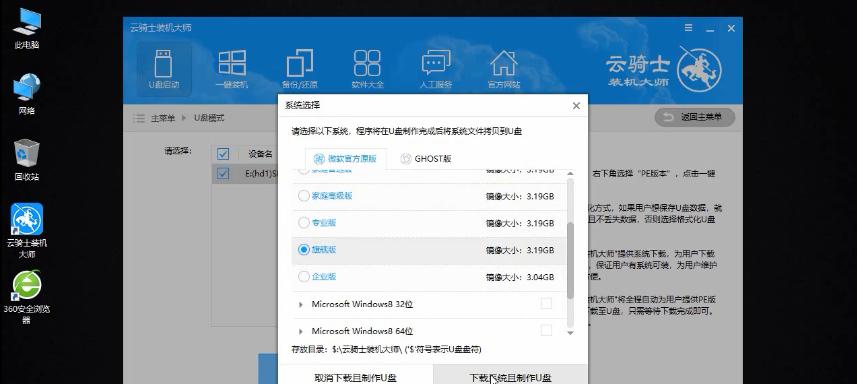Image resolution: width=857 pixels, height=384 pixels.
Task: Toggle the E:(hd1) device checkbox
Action: pos(222,174)
